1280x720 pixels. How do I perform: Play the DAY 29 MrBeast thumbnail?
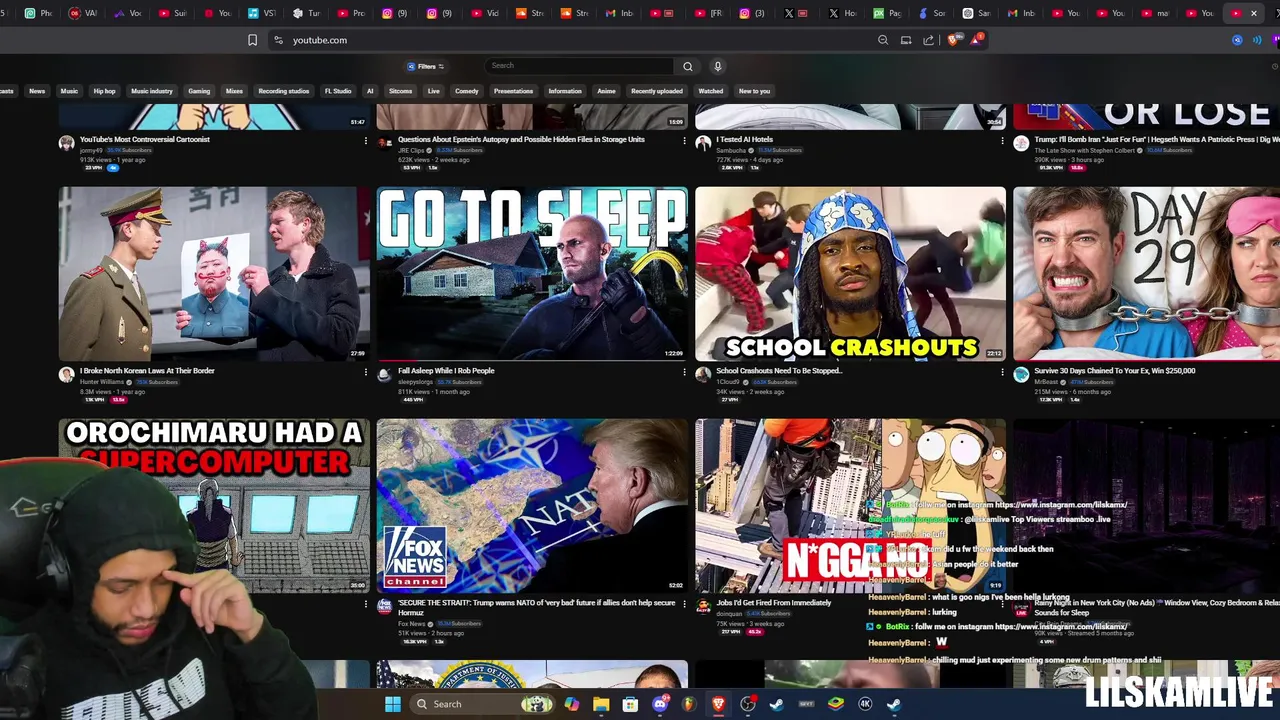(x=1146, y=273)
